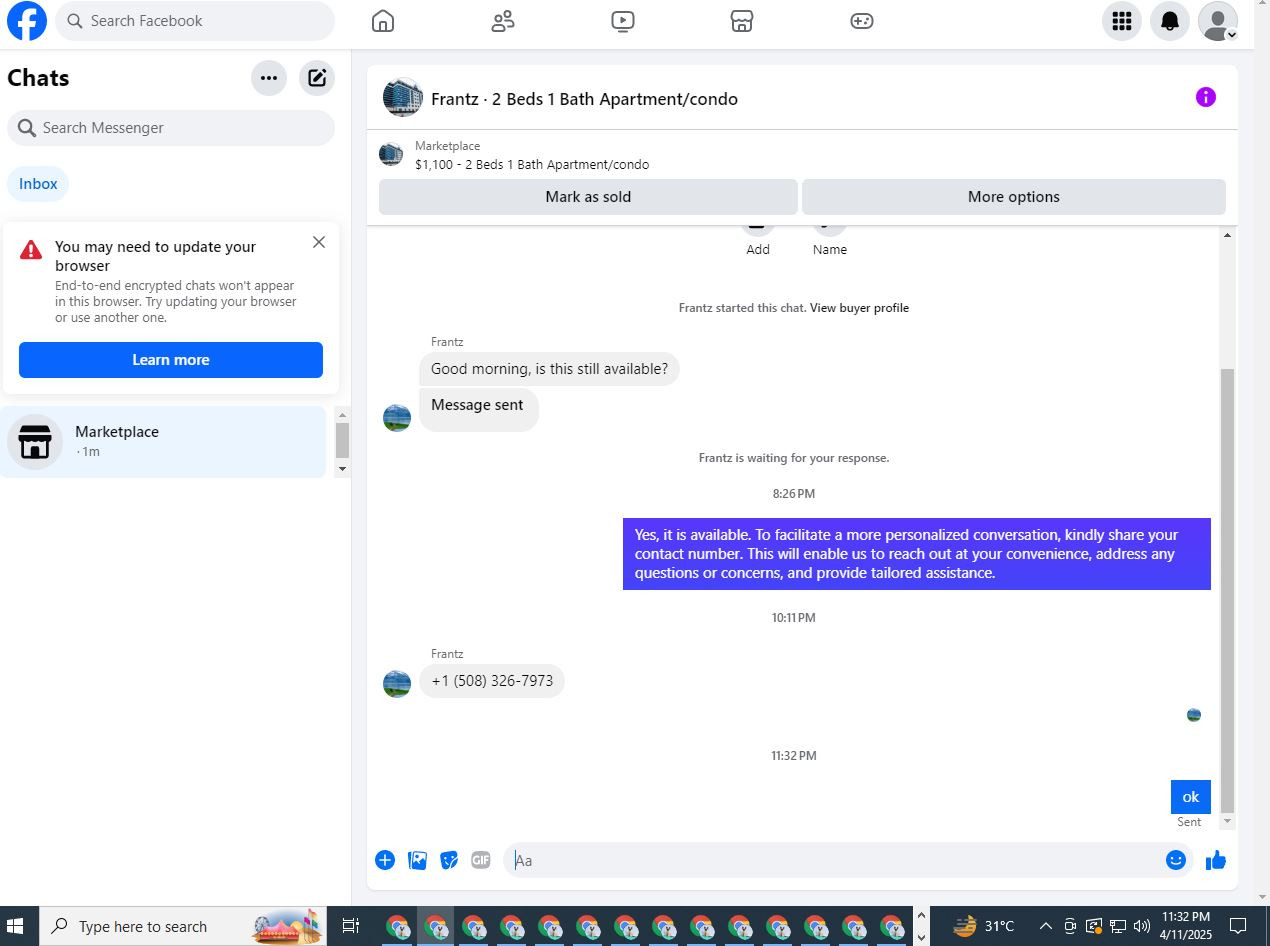Go to the Friends icon in top navigation
This screenshot has height=946, width=1270.
tap(503, 21)
